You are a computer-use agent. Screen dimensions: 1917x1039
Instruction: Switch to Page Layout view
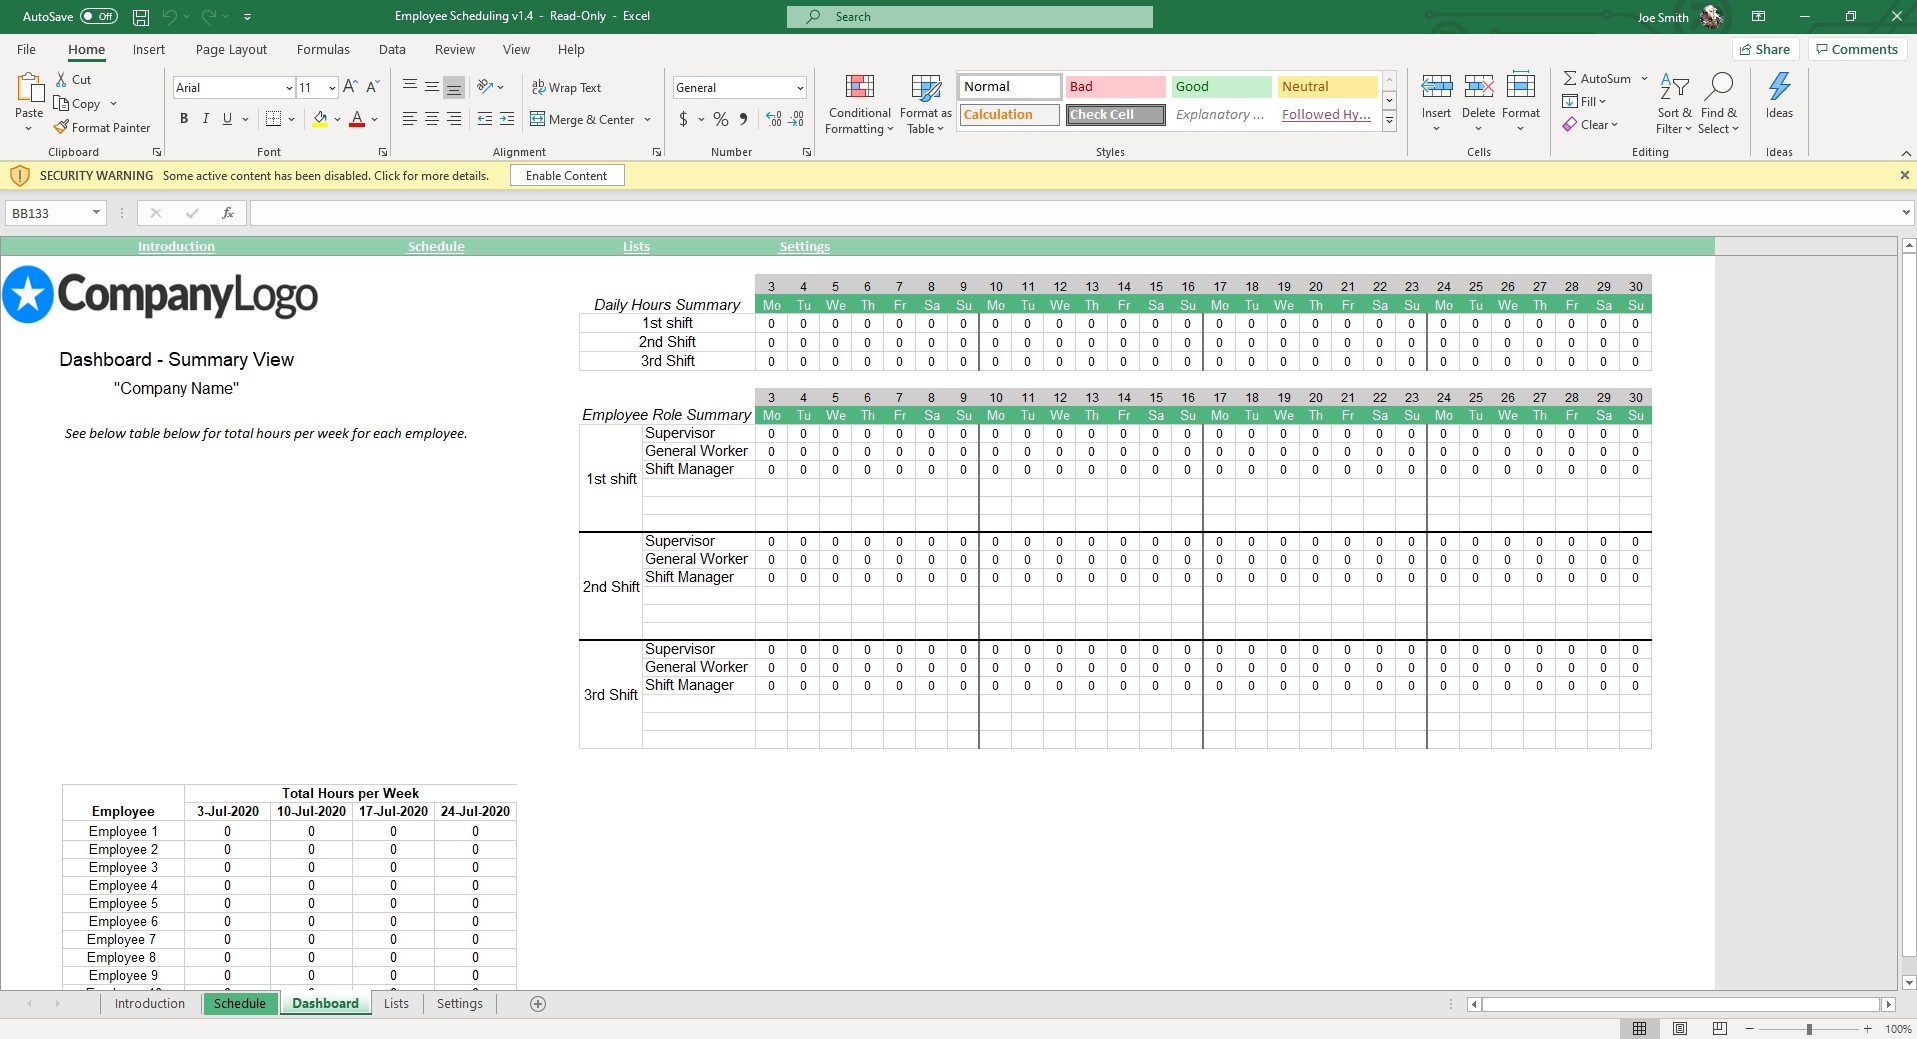1679,1028
